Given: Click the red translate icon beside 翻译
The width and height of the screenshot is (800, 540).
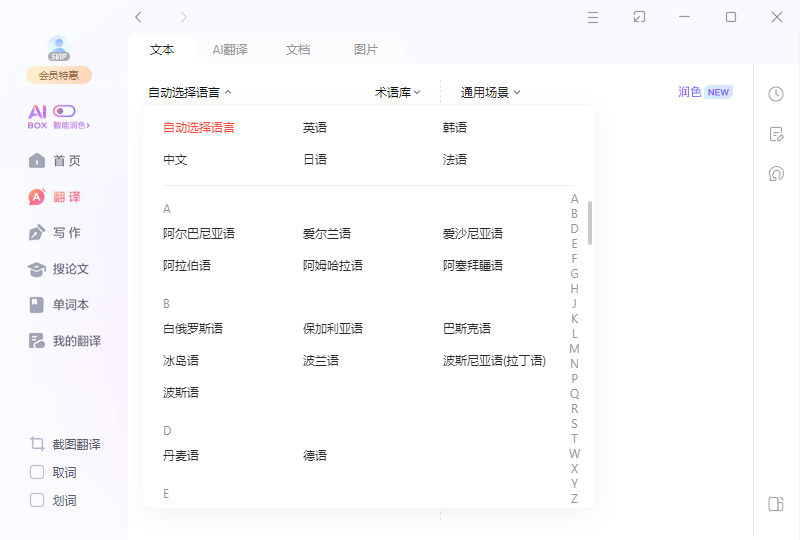Looking at the screenshot, I should 37,197.
